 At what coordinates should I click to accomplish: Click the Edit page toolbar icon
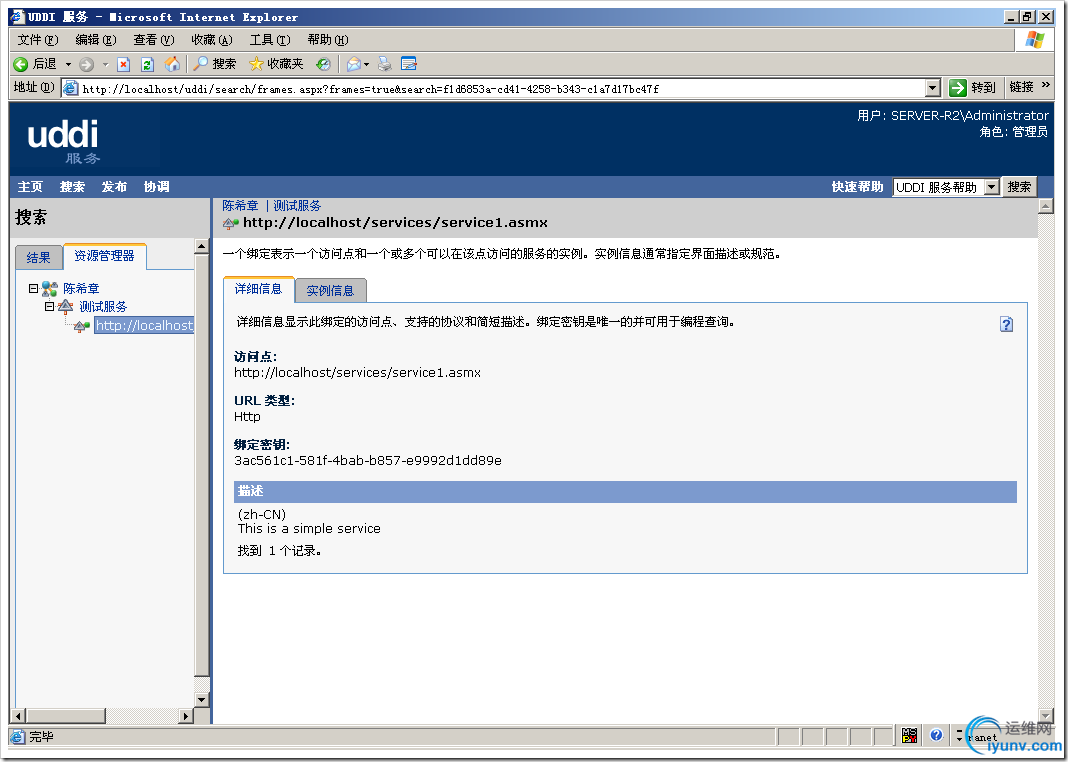(x=409, y=64)
